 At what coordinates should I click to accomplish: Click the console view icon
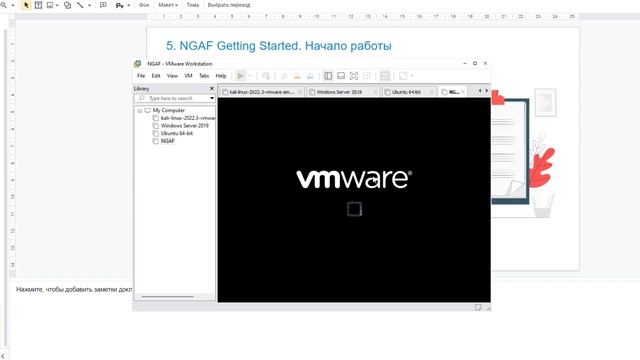click(384, 76)
